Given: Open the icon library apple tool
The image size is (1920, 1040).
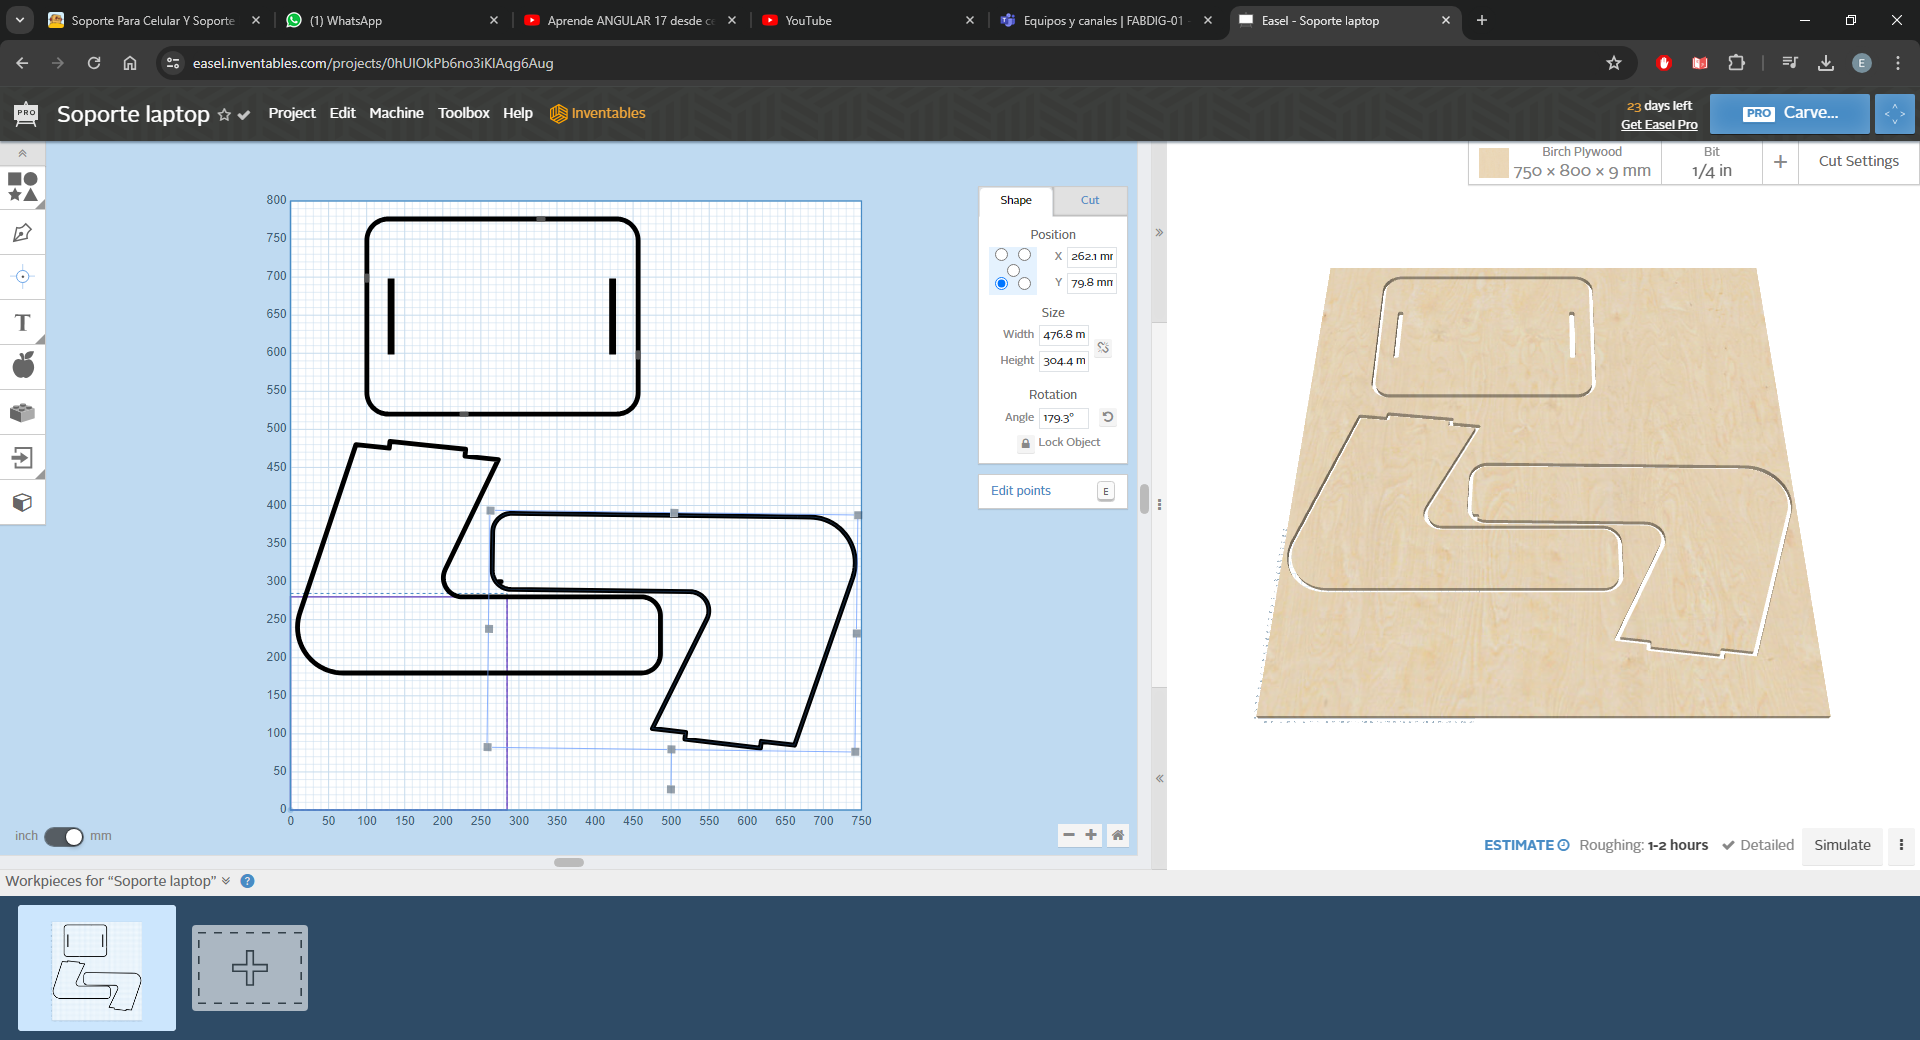Looking at the screenshot, I should point(22,366).
